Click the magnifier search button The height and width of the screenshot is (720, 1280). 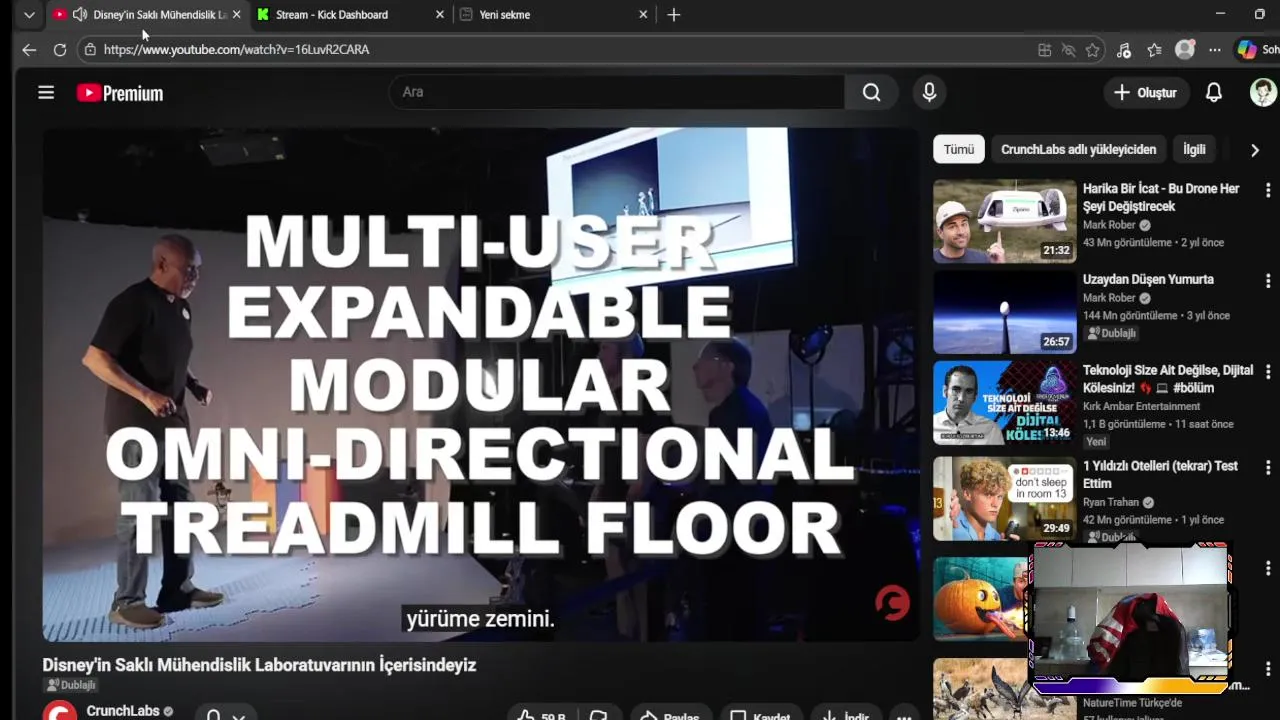[x=872, y=92]
